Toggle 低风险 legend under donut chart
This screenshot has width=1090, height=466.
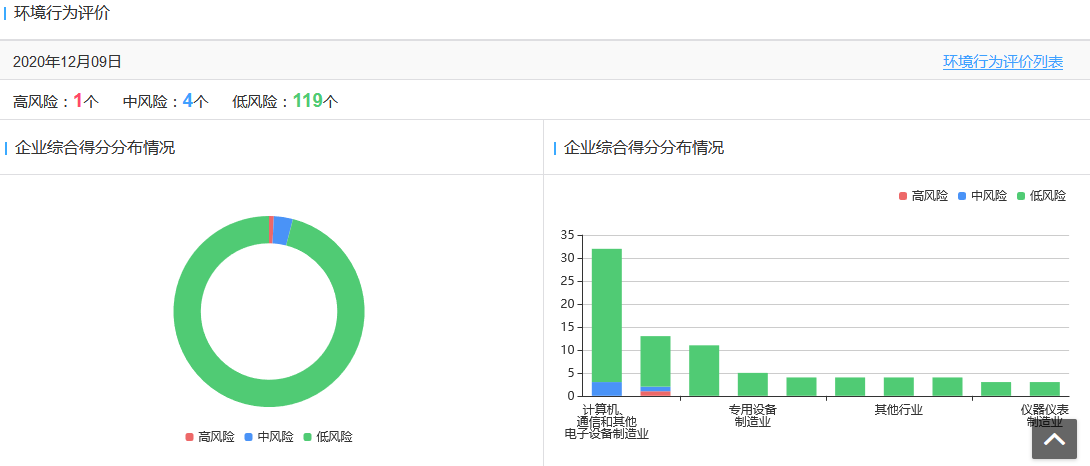(x=327, y=437)
